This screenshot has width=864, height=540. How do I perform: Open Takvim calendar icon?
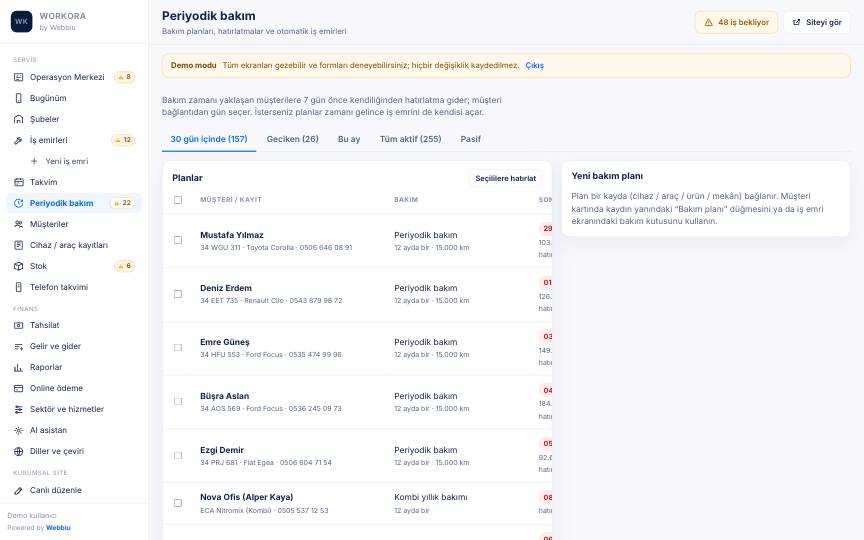click(x=18, y=182)
